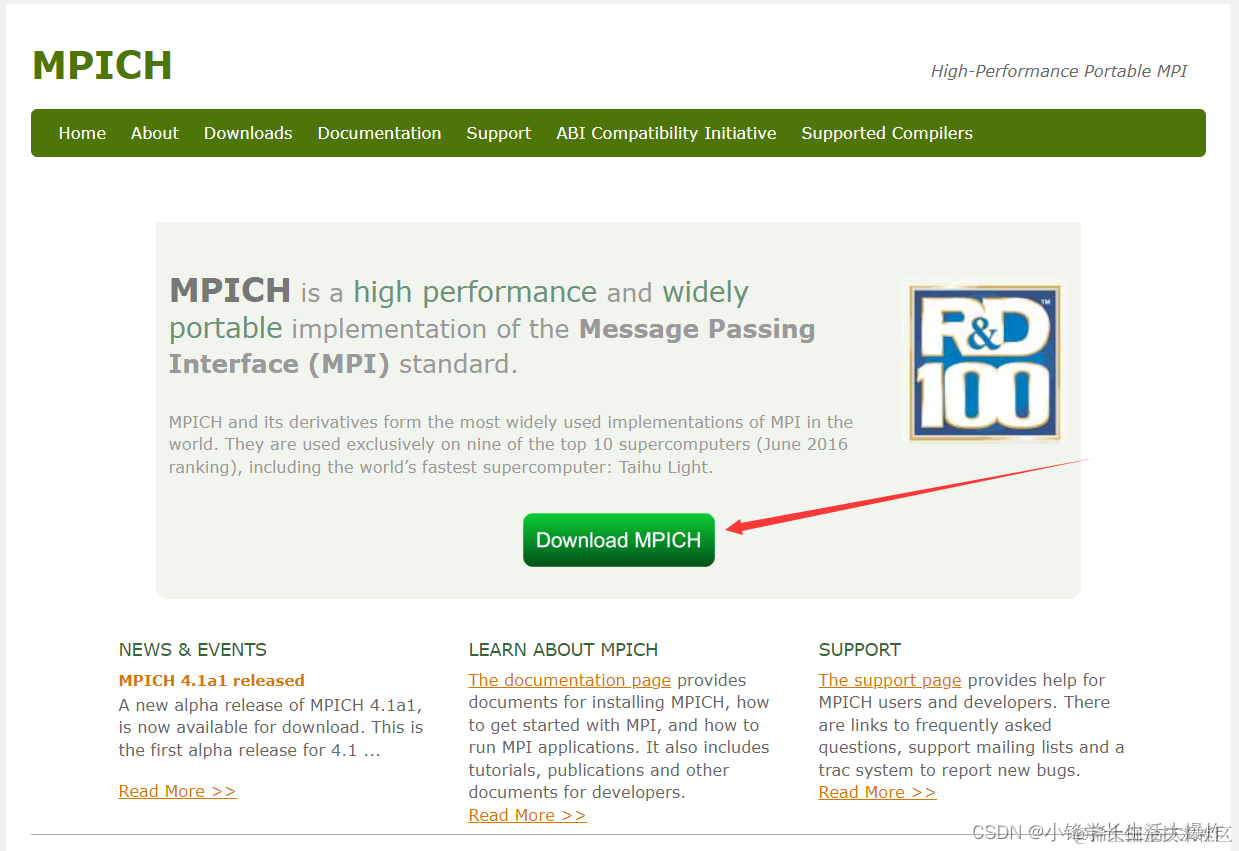1239x851 pixels.
Task: Select the Support menu item
Action: 498,133
